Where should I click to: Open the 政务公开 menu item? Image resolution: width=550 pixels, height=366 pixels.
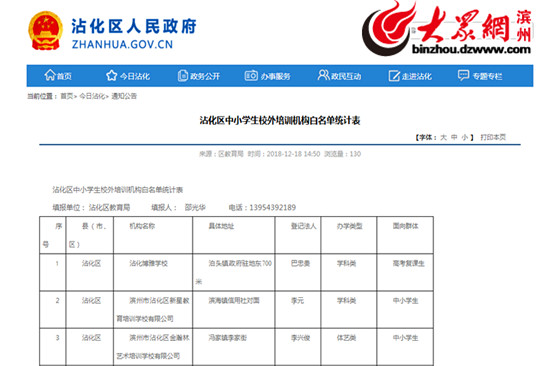point(205,76)
